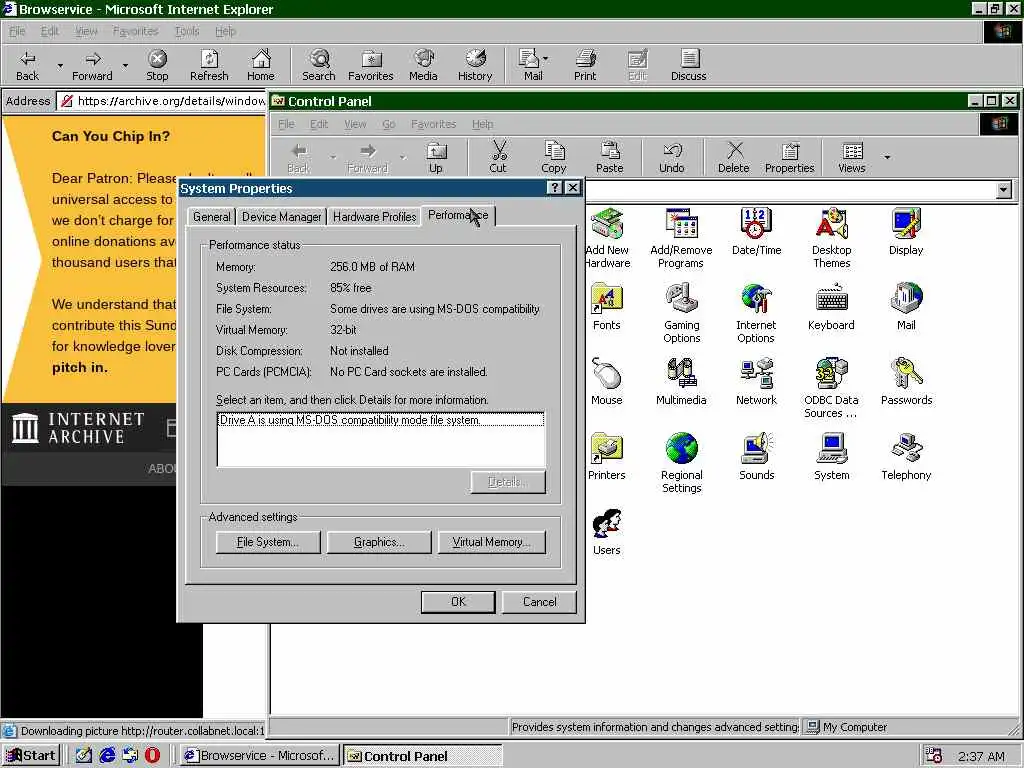The height and width of the screenshot is (768, 1024).
Task: Launch Internet Explorer from quick launch
Action: click(107, 756)
